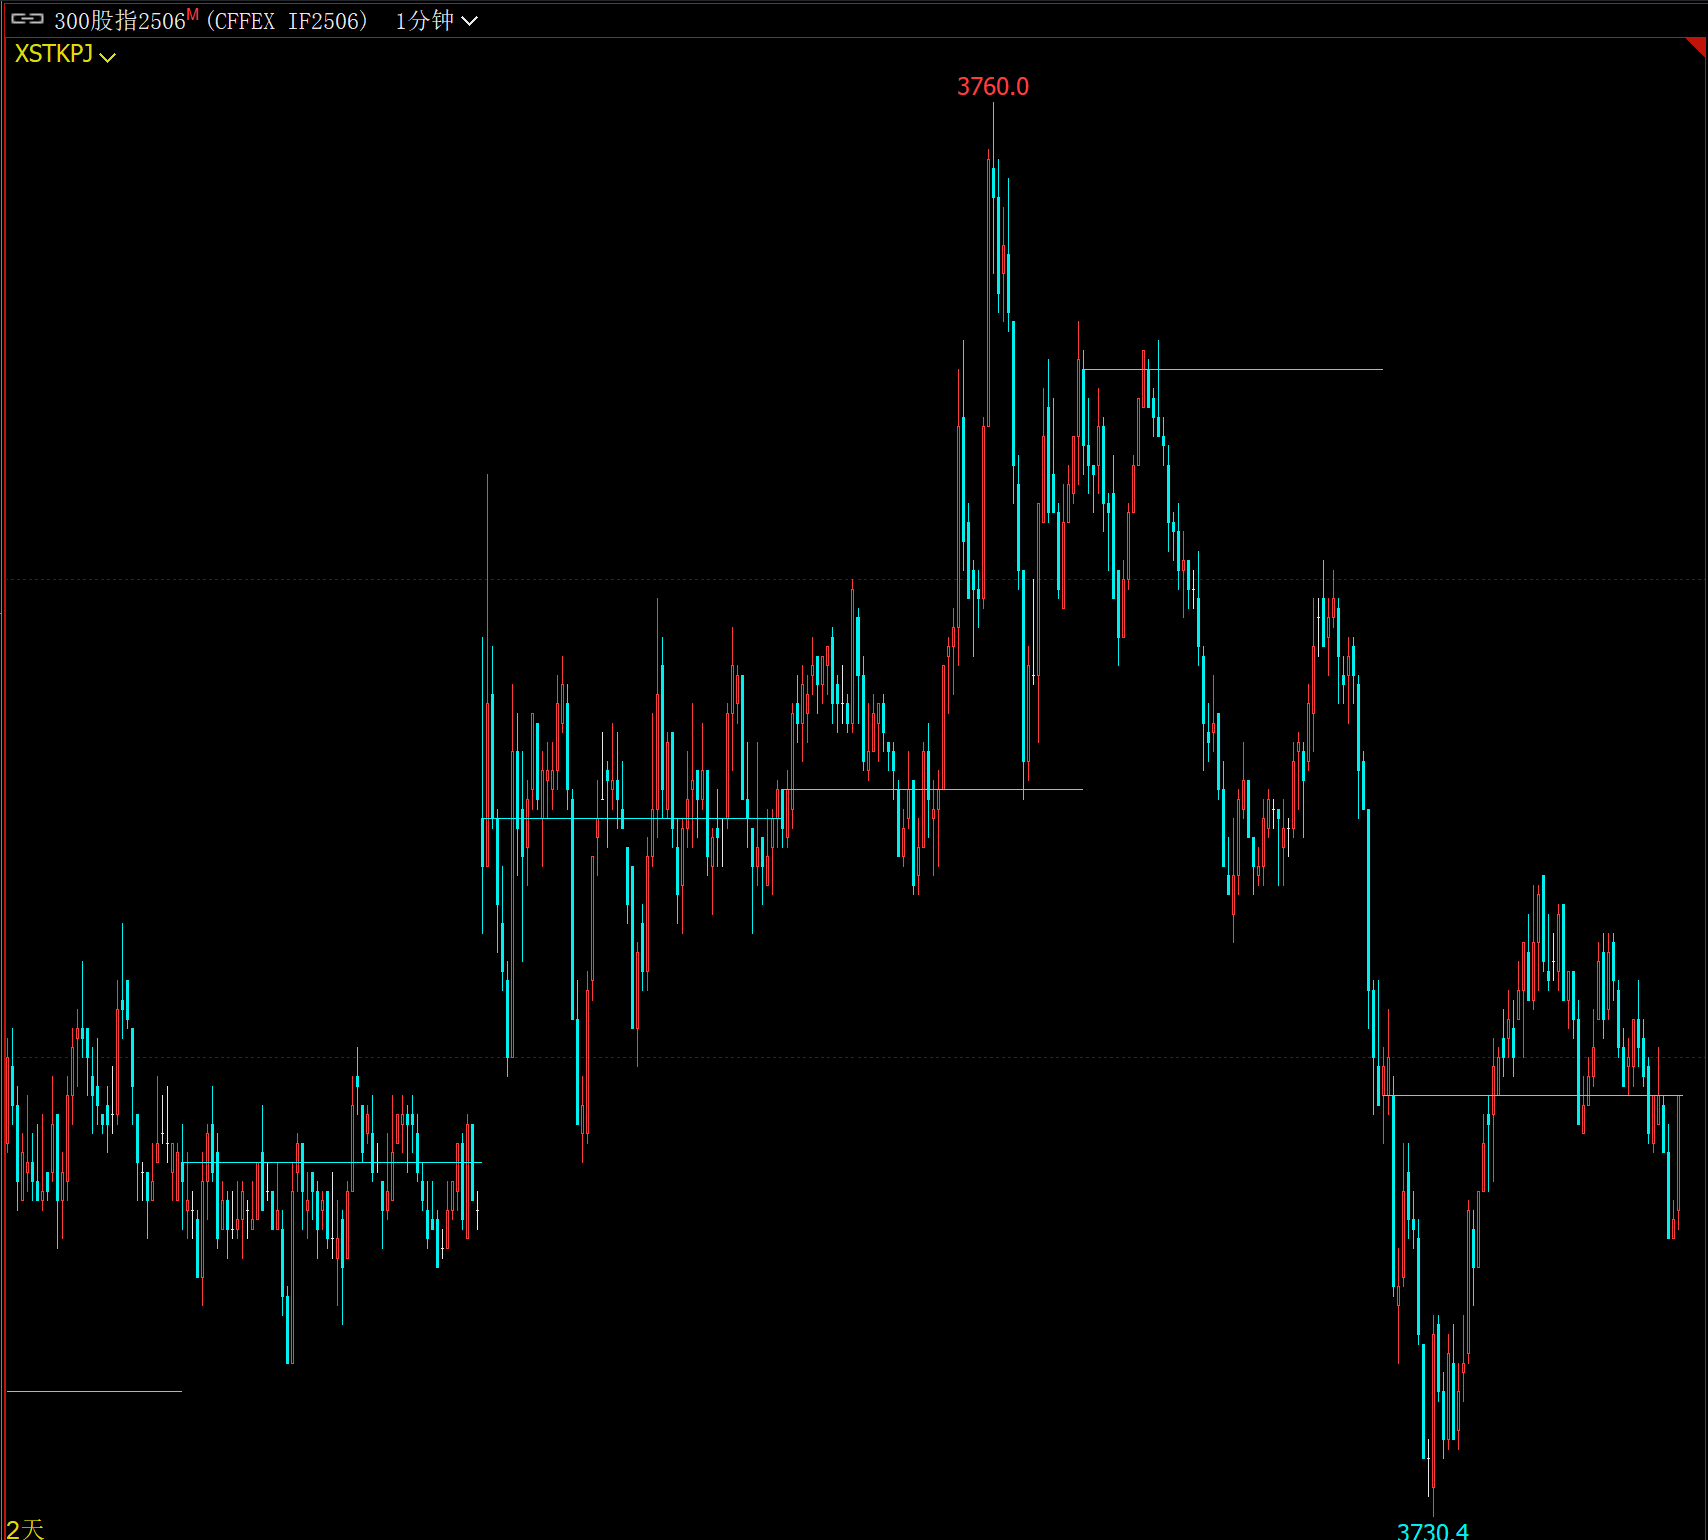Open the 1分钟 timeframe dropdown

pos(436,21)
